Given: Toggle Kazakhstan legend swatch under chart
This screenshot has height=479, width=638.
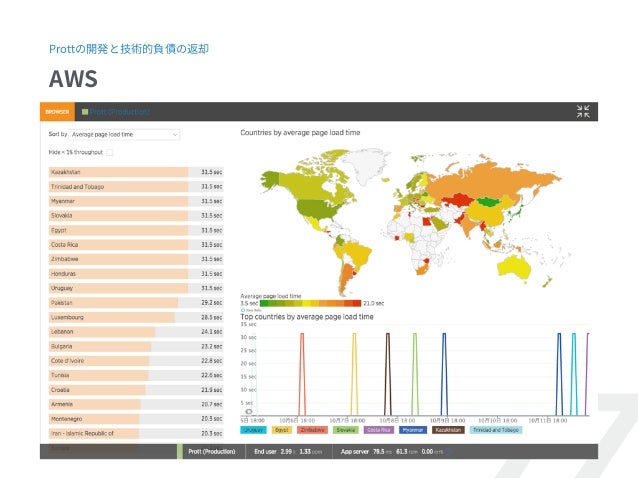Looking at the screenshot, I should tap(448, 430).
